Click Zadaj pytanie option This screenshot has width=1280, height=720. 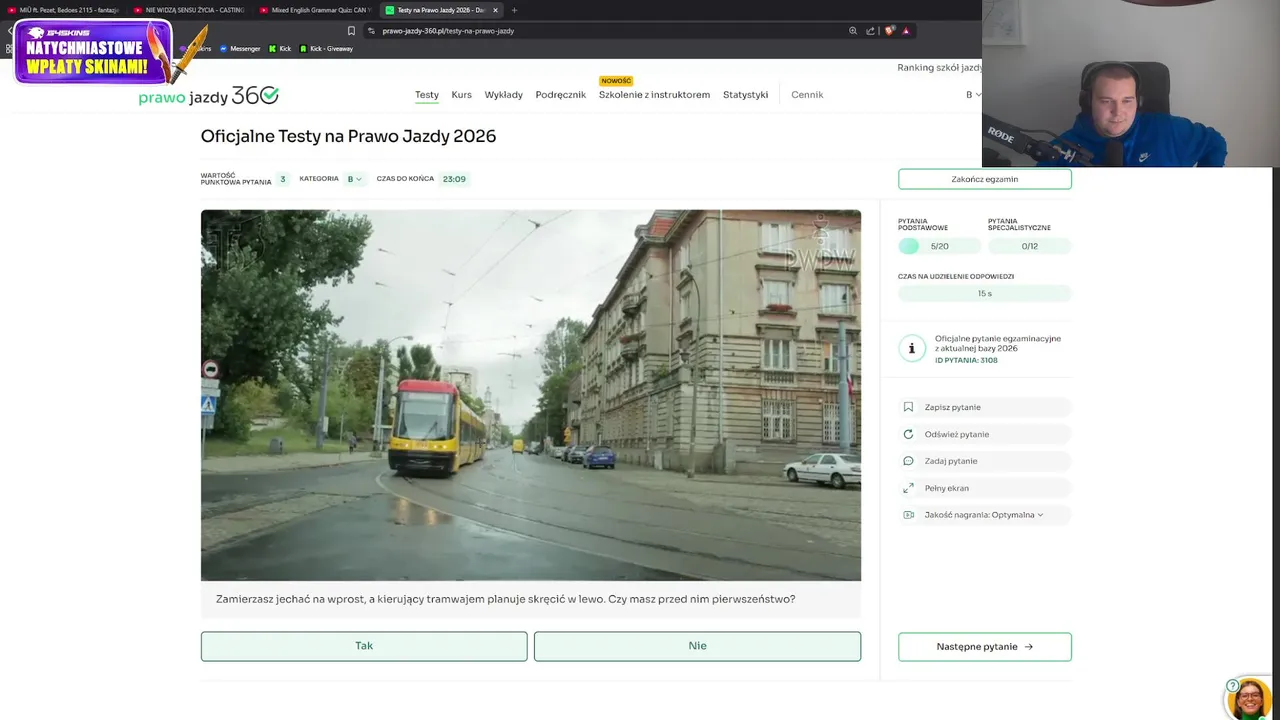click(985, 461)
